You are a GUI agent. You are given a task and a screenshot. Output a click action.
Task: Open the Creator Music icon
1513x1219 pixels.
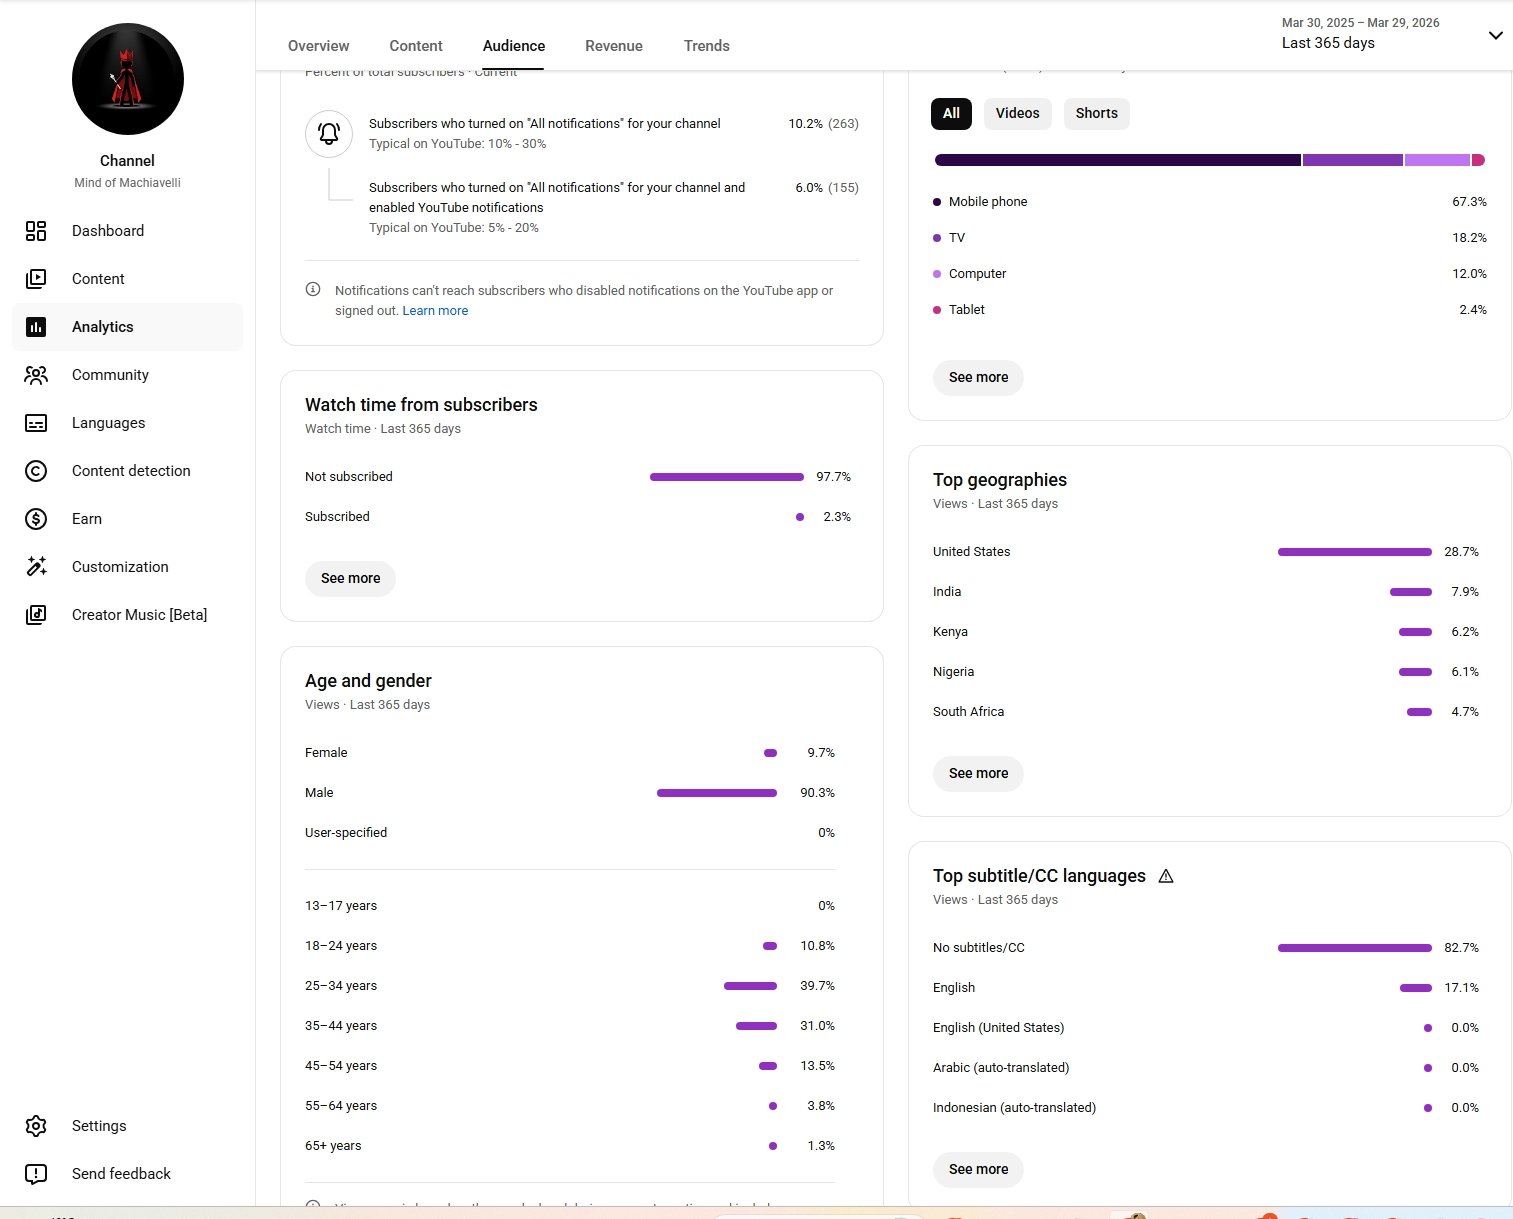(x=36, y=615)
